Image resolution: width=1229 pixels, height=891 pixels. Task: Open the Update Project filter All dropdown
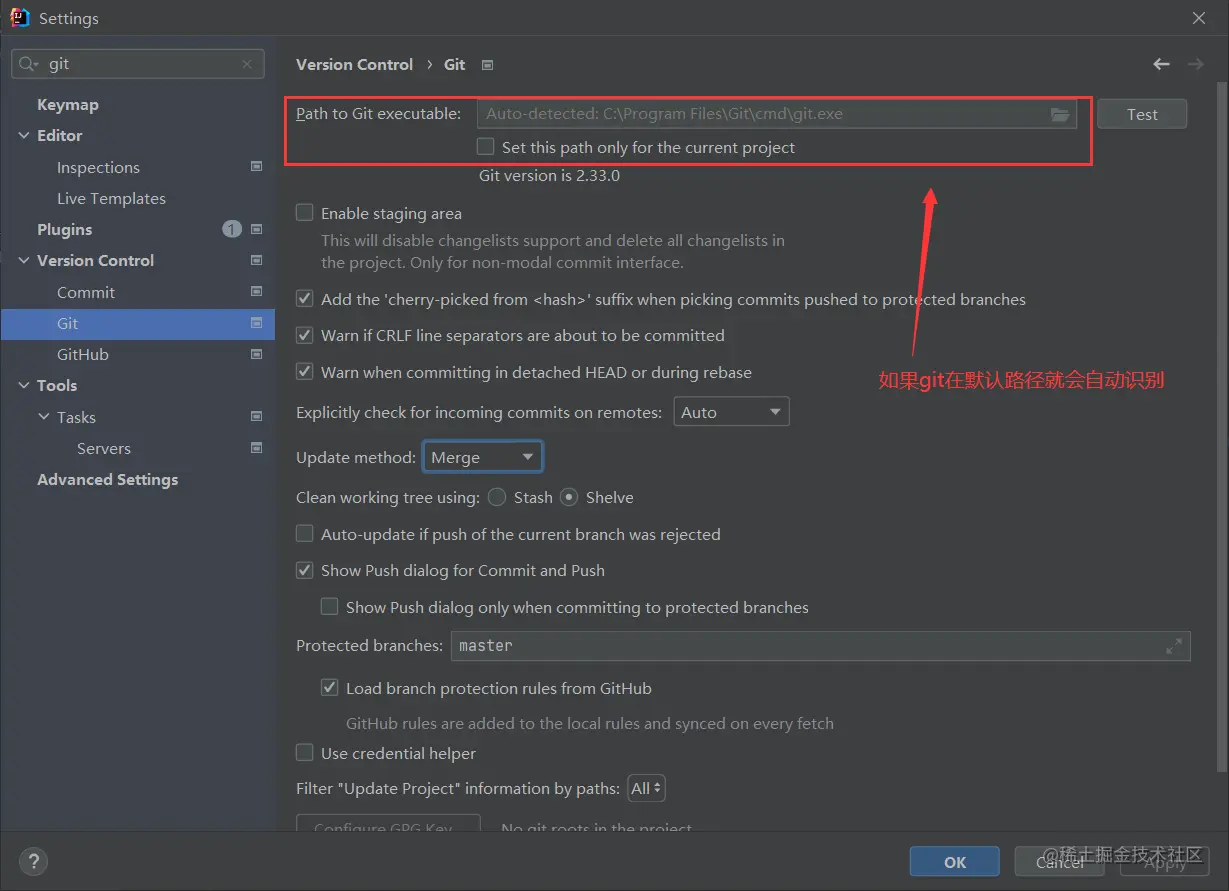[646, 788]
